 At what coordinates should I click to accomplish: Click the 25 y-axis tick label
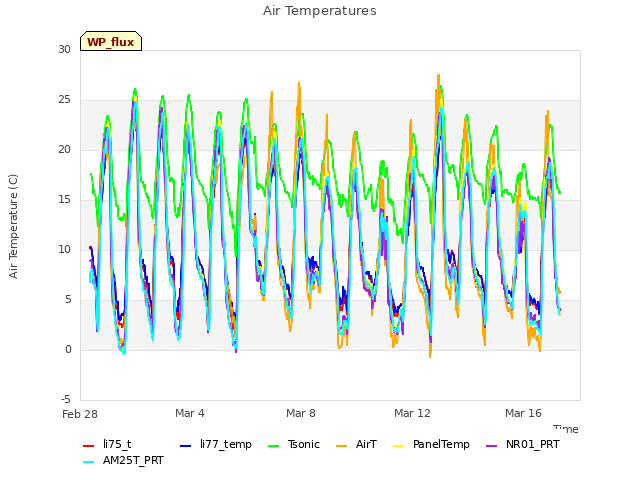tap(64, 100)
